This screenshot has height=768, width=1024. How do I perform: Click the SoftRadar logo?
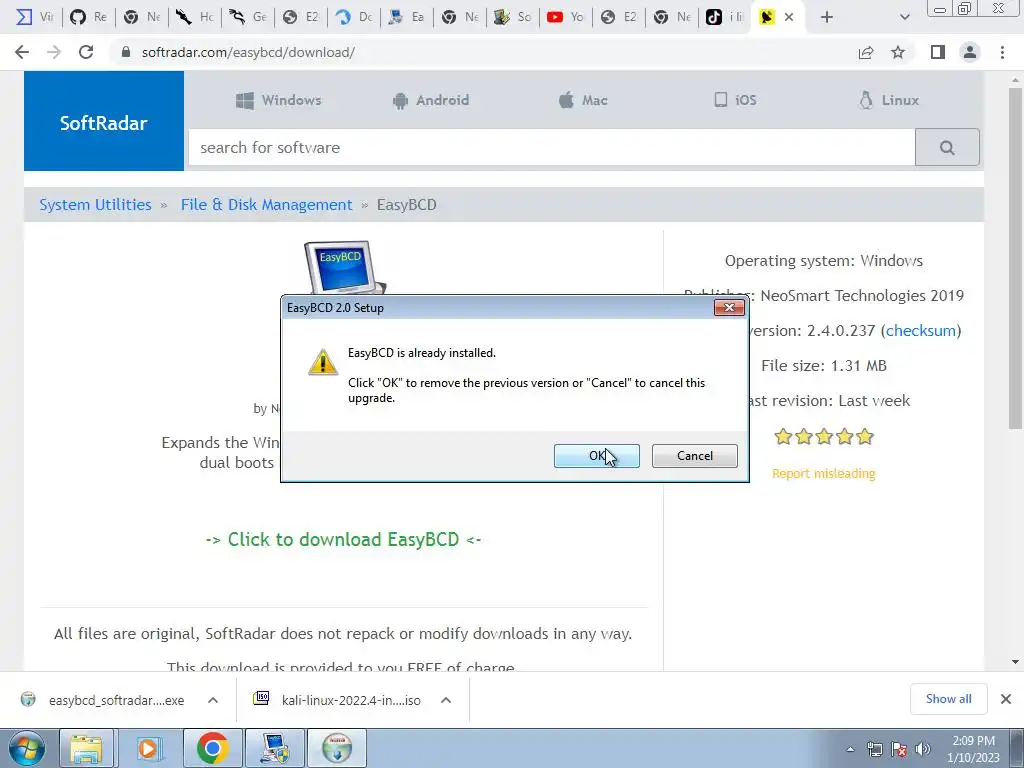[104, 121]
